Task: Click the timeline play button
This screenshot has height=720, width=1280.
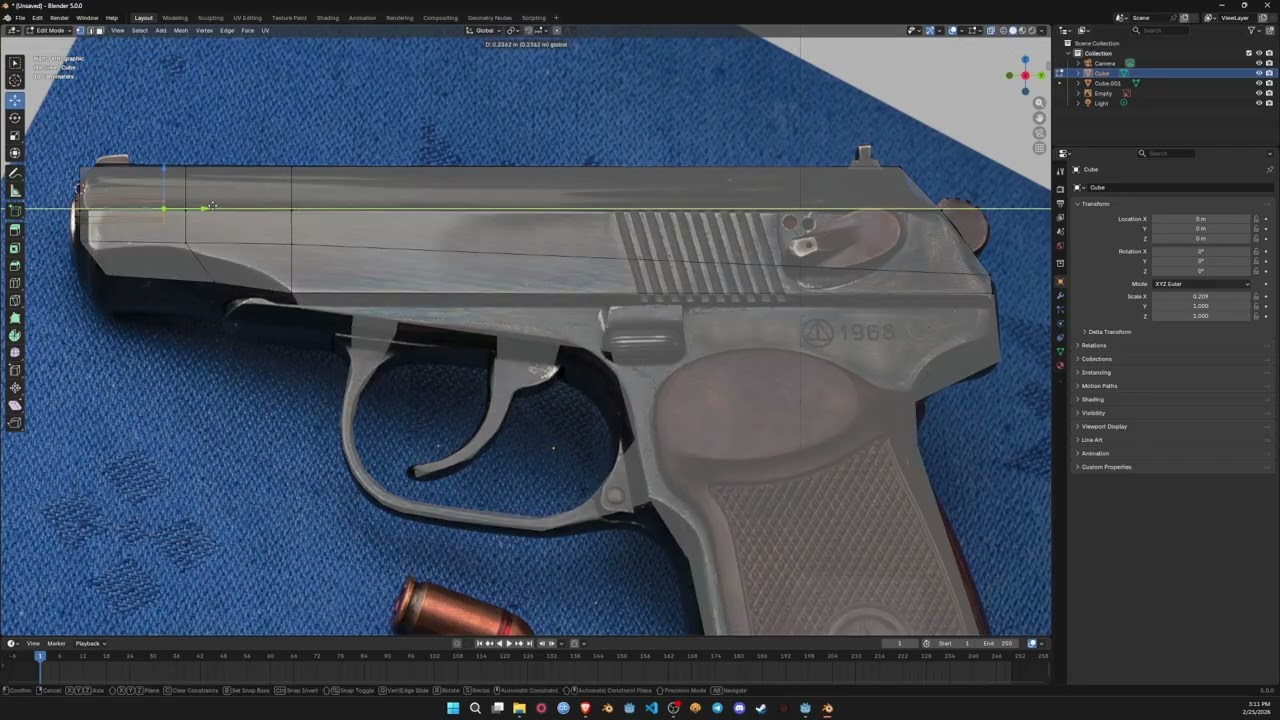Action: pyautogui.click(x=509, y=643)
